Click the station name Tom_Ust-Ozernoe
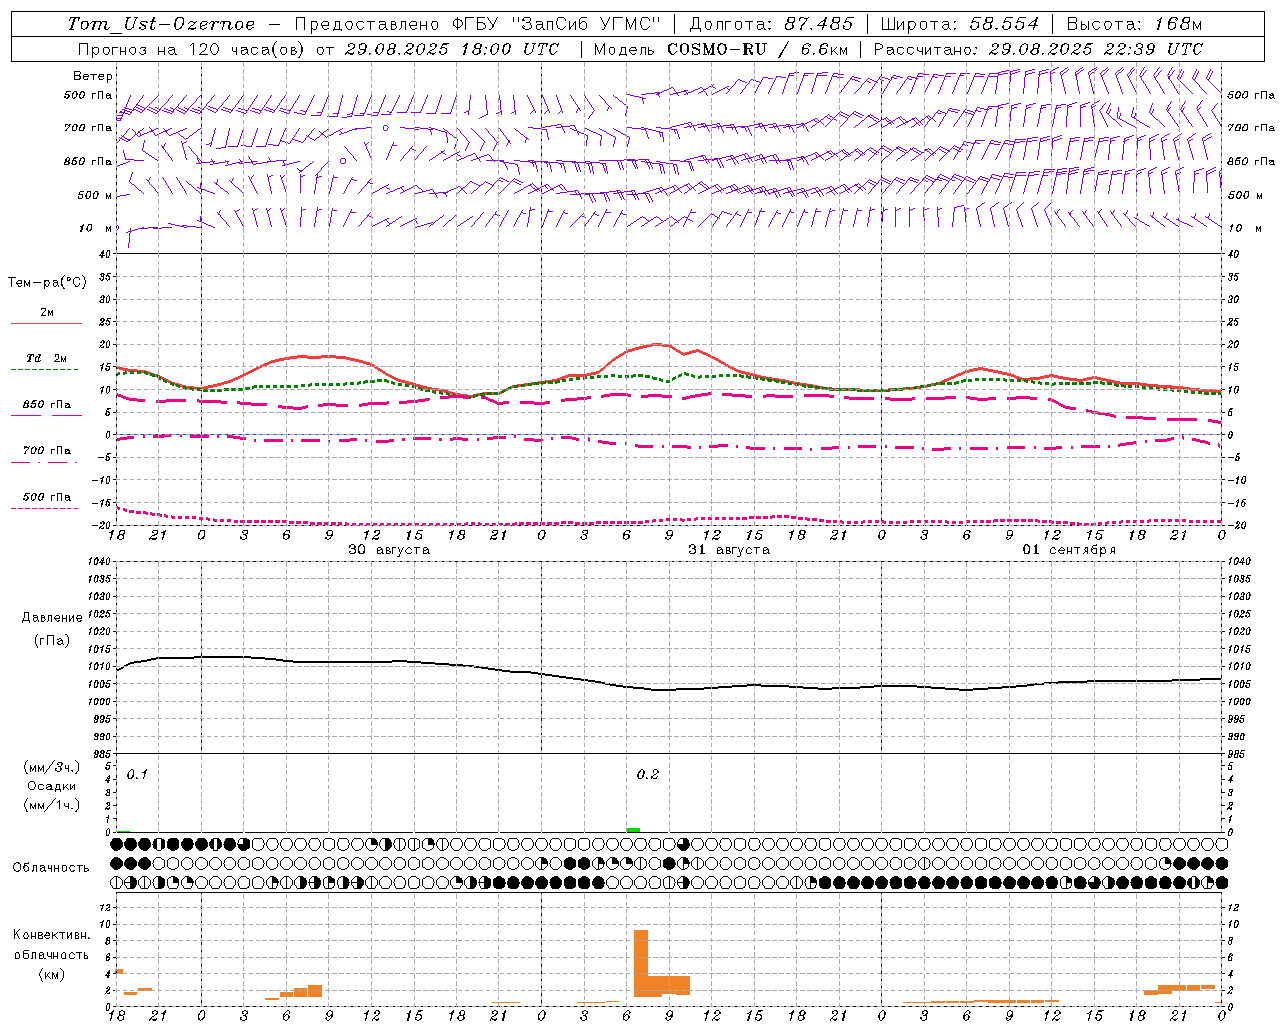The height and width of the screenshot is (1024, 1280). [161, 24]
